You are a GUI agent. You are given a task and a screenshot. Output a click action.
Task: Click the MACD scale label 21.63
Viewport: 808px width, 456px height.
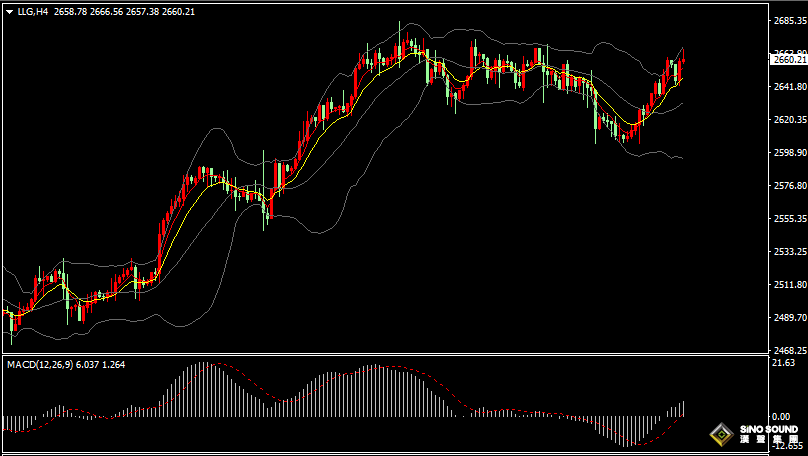point(784,363)
